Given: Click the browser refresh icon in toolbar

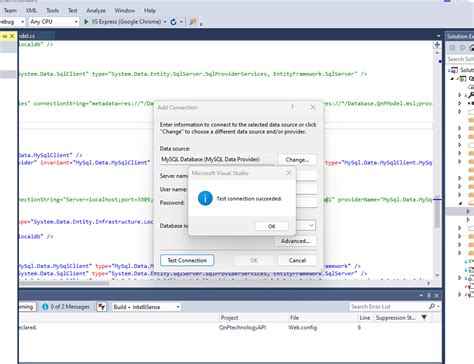Looking at the screenshot, I should pos(173,22).
